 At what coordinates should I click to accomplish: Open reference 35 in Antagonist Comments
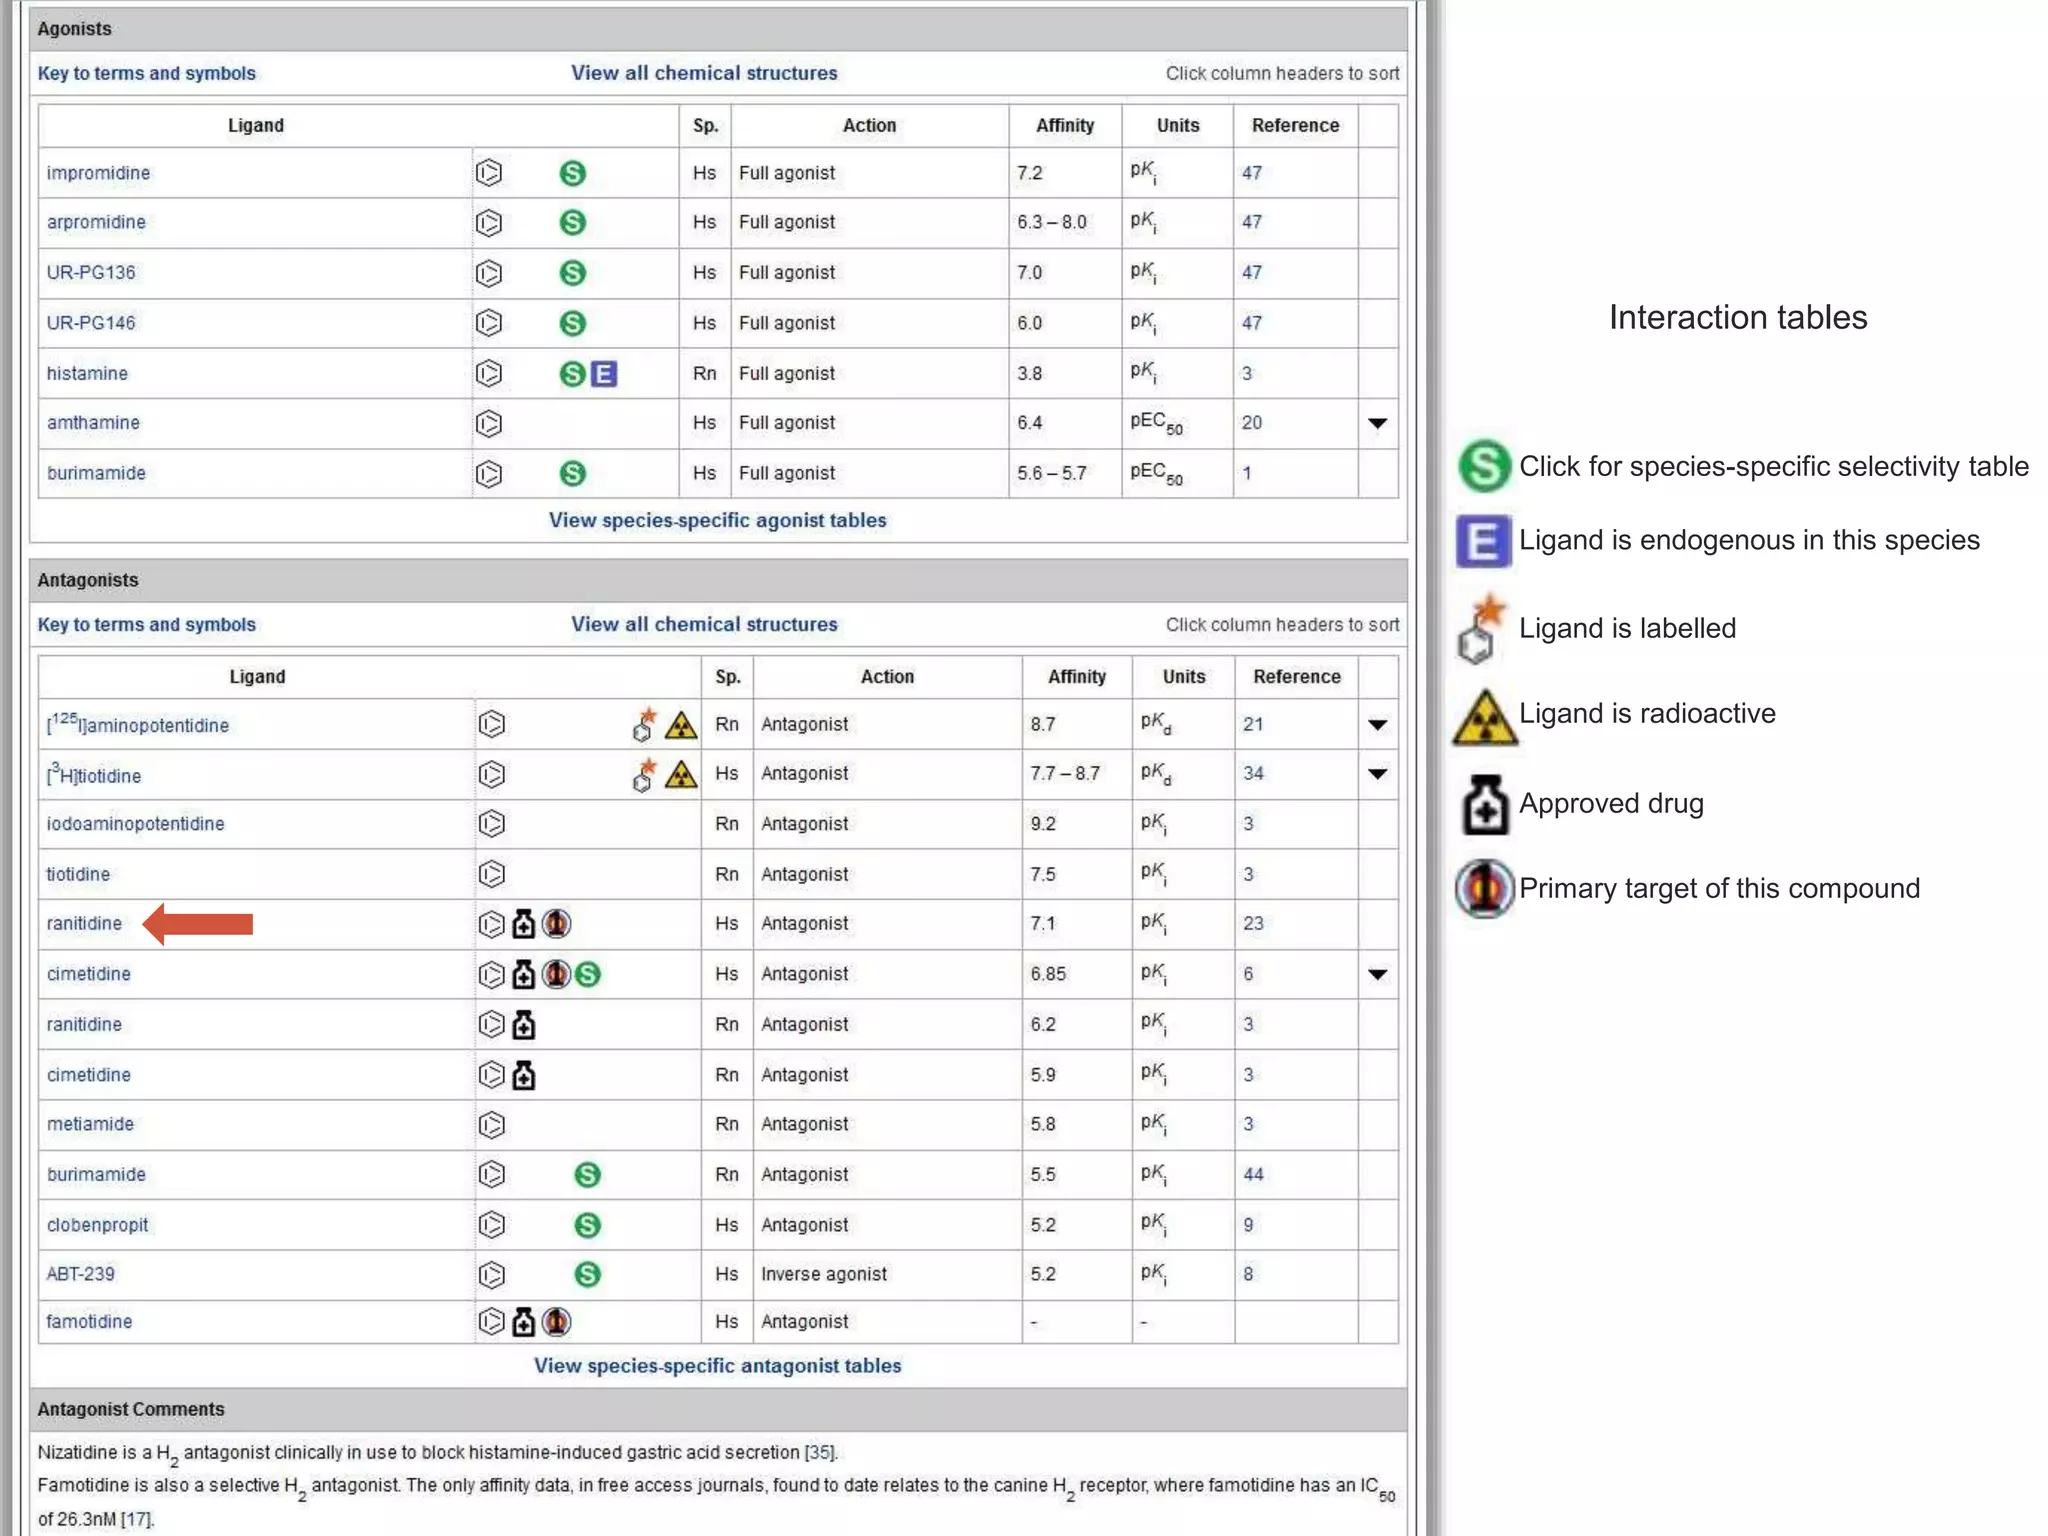(x=820, y=1452)
